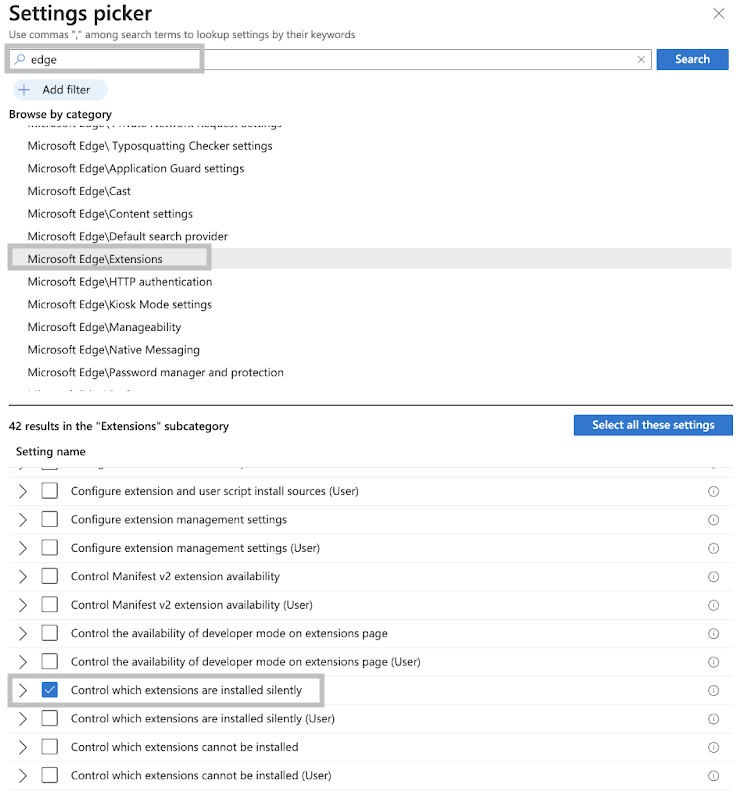The image size is (740, 807).
Task: Open info tooltip for "Control Manifest v2 extension availability"
Action: click(x=713, y=577)
